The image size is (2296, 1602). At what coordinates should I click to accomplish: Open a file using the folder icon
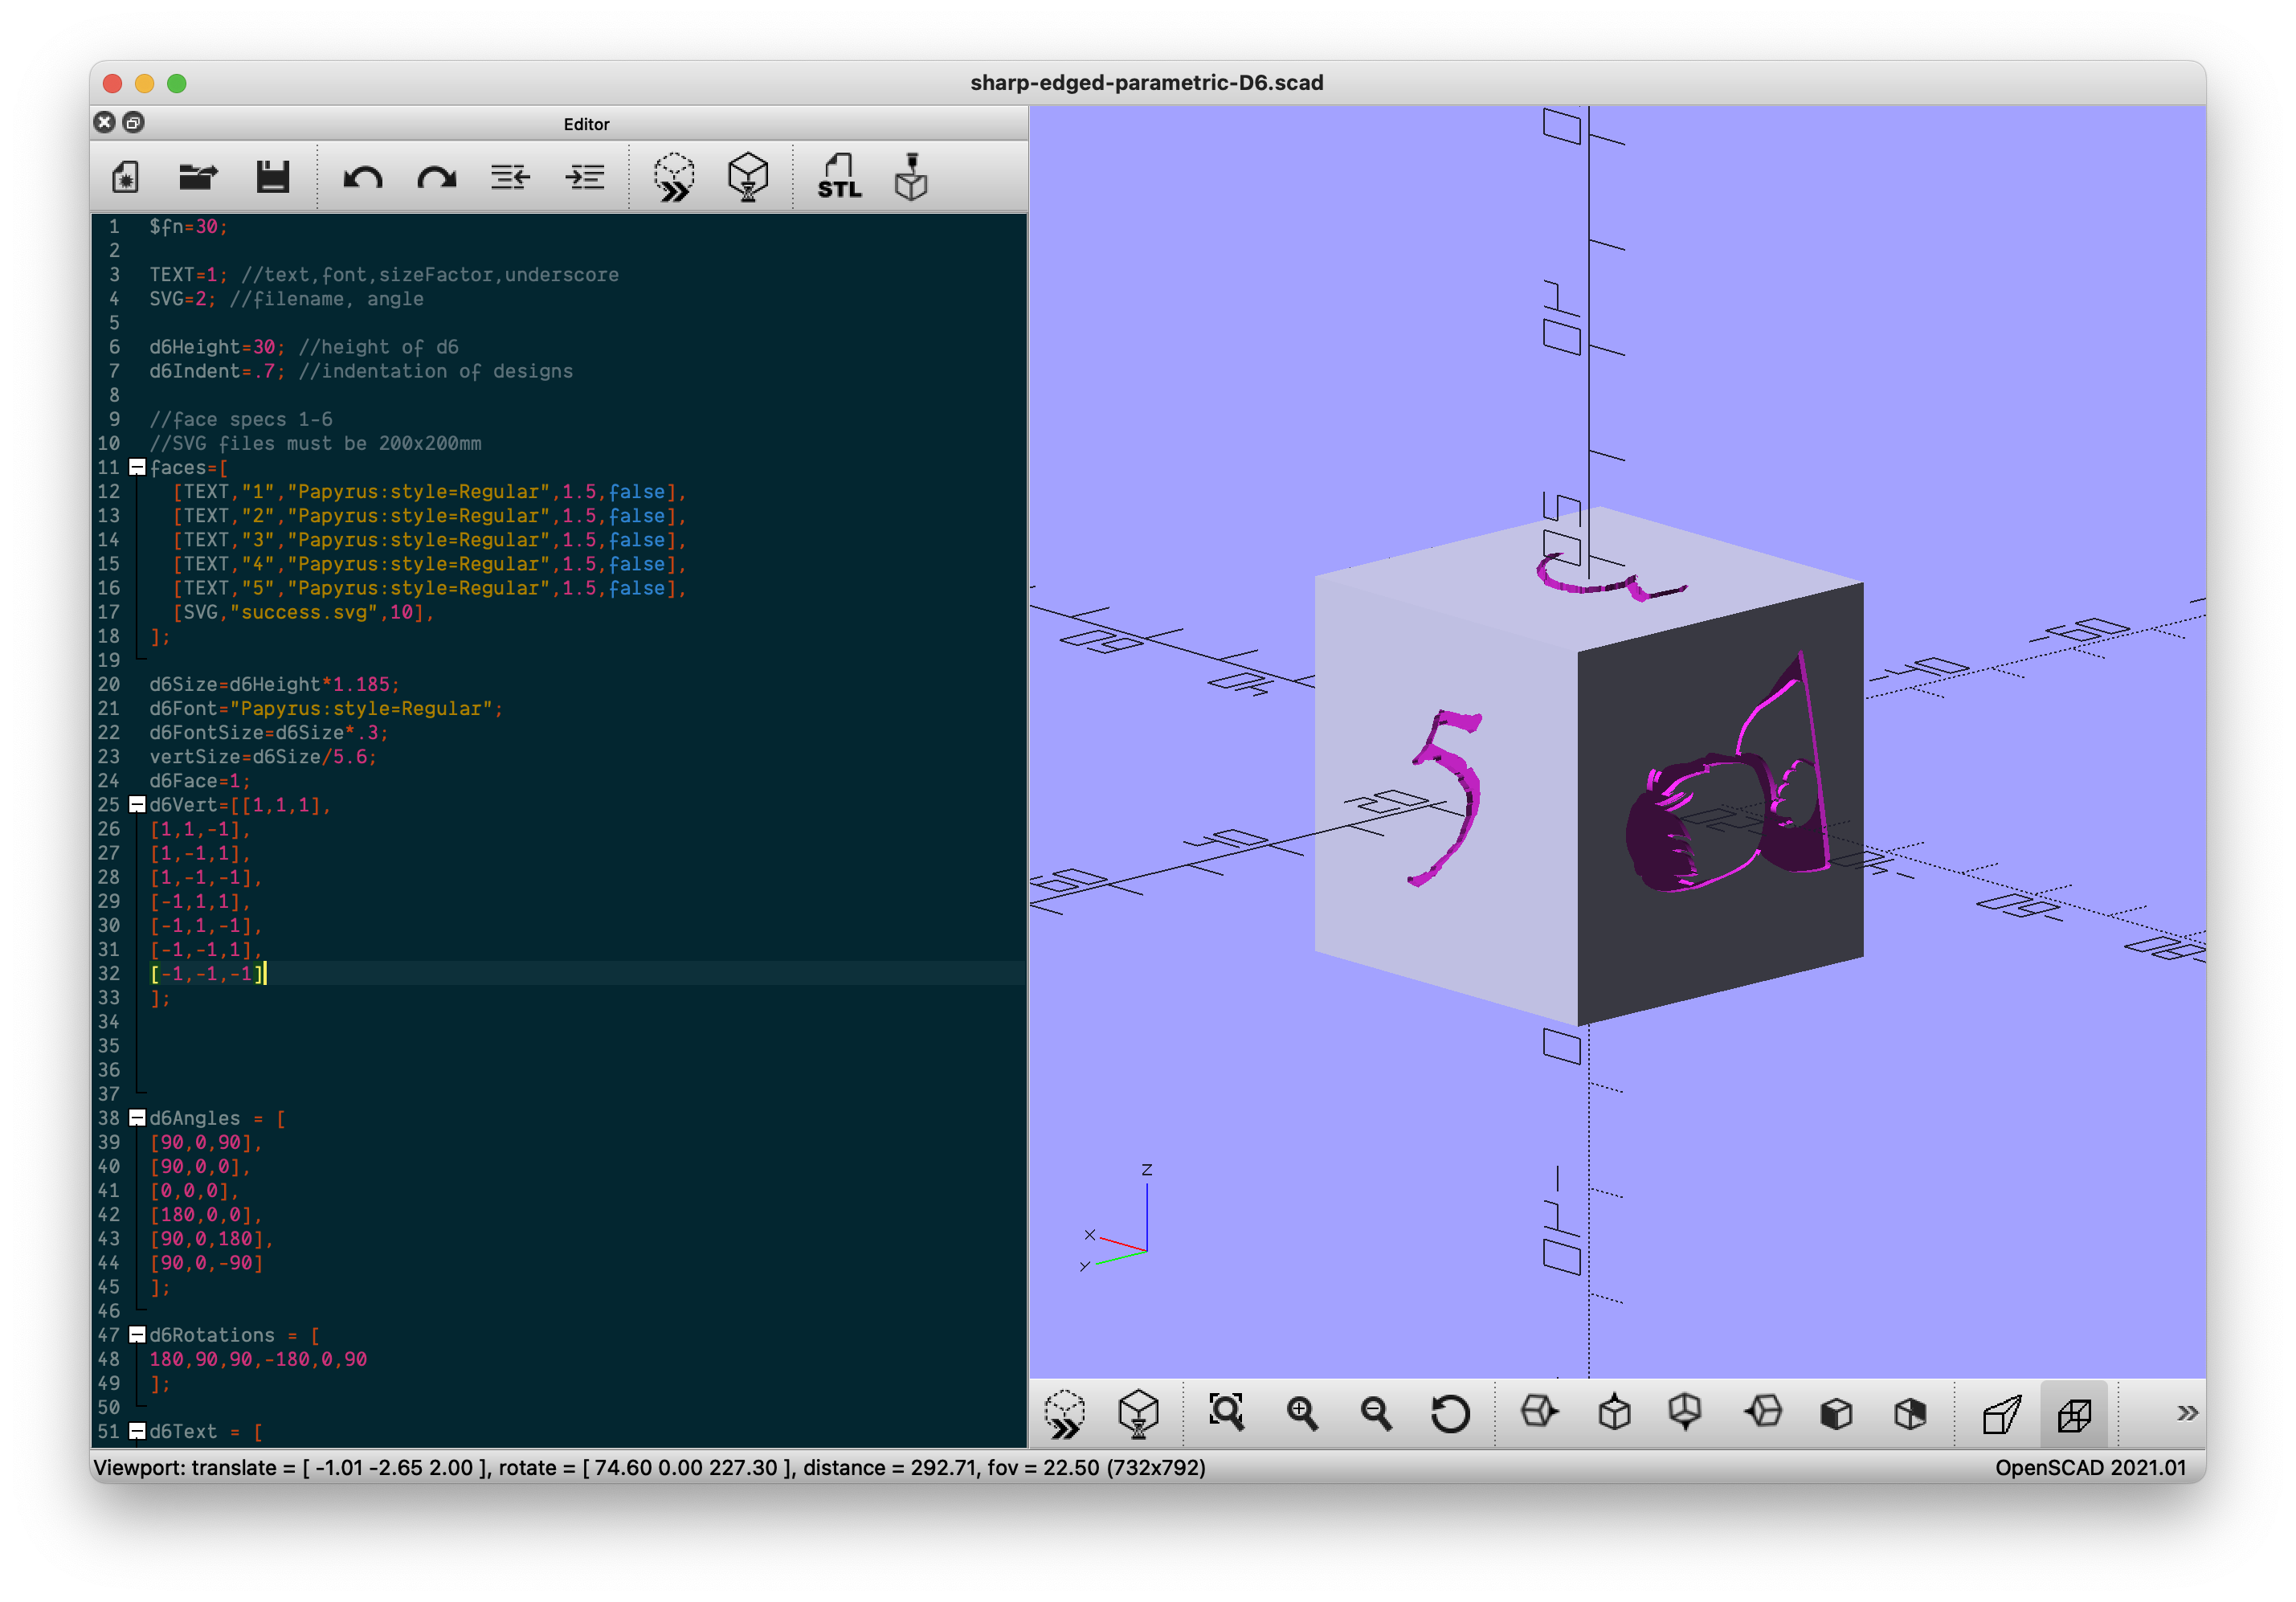[x=198, y=178]
